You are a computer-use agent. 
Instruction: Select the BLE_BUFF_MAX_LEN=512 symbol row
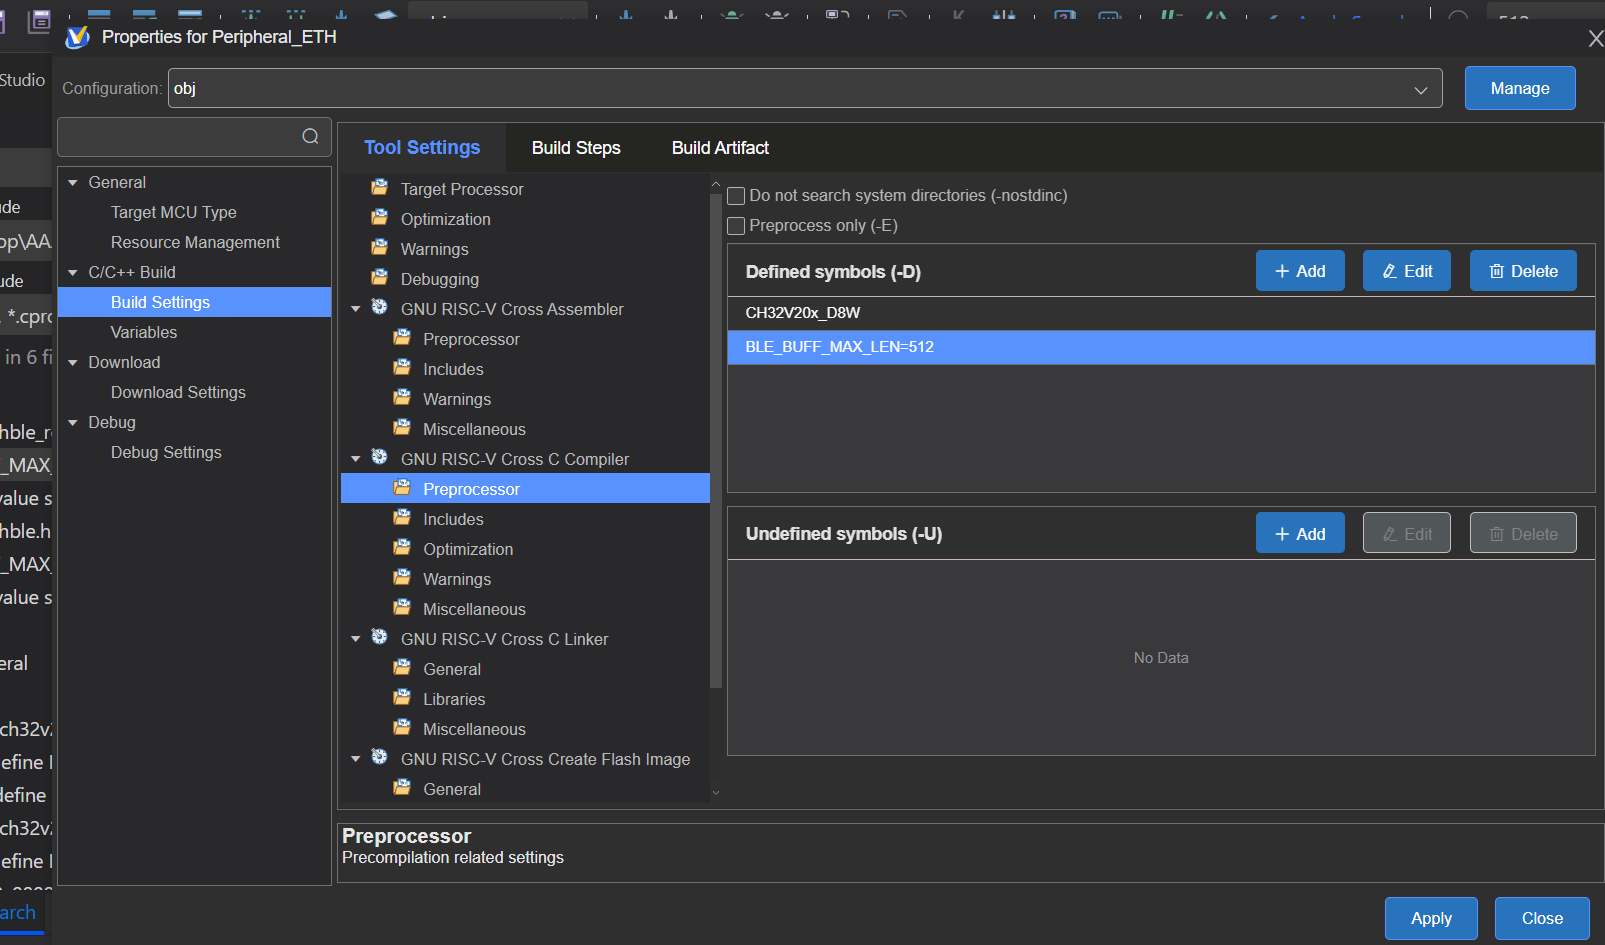pyautogui.click(x=1161, y=347)
